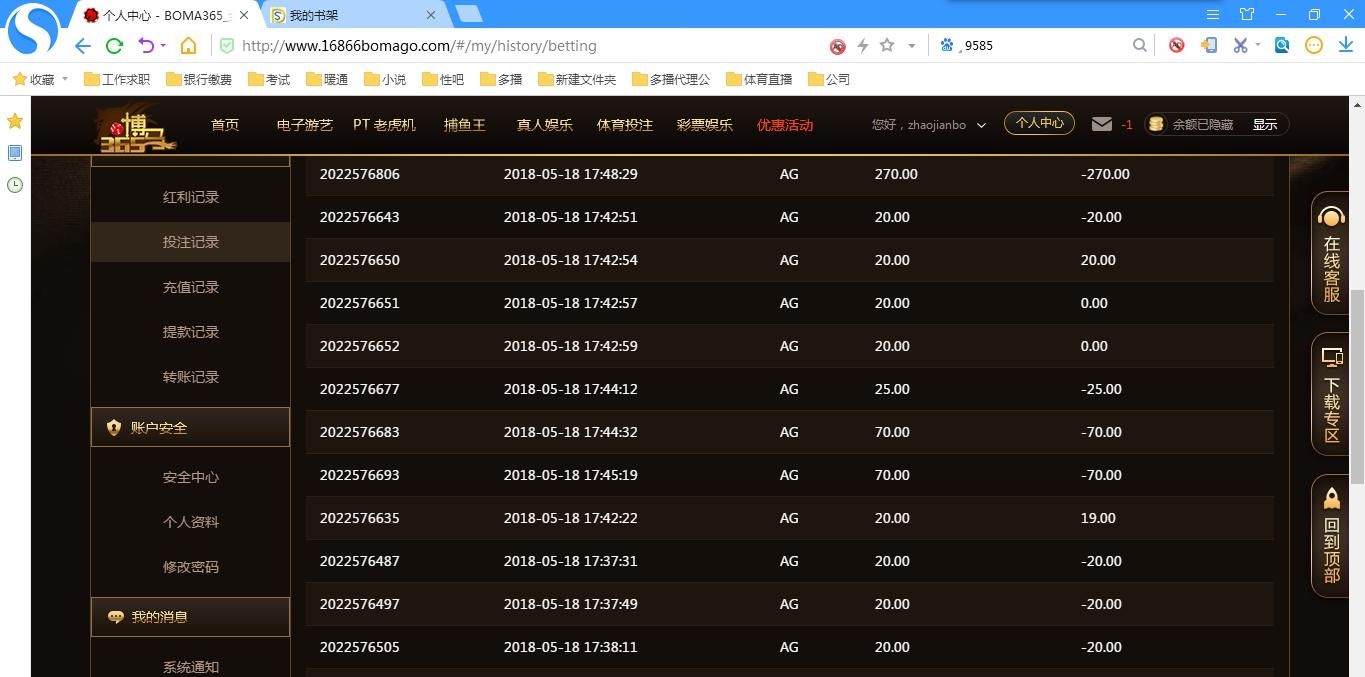Close the 个人中心 - BOMA365 tab
Viewport: 1365px width, 677px height.
click(x=244, y=15)
